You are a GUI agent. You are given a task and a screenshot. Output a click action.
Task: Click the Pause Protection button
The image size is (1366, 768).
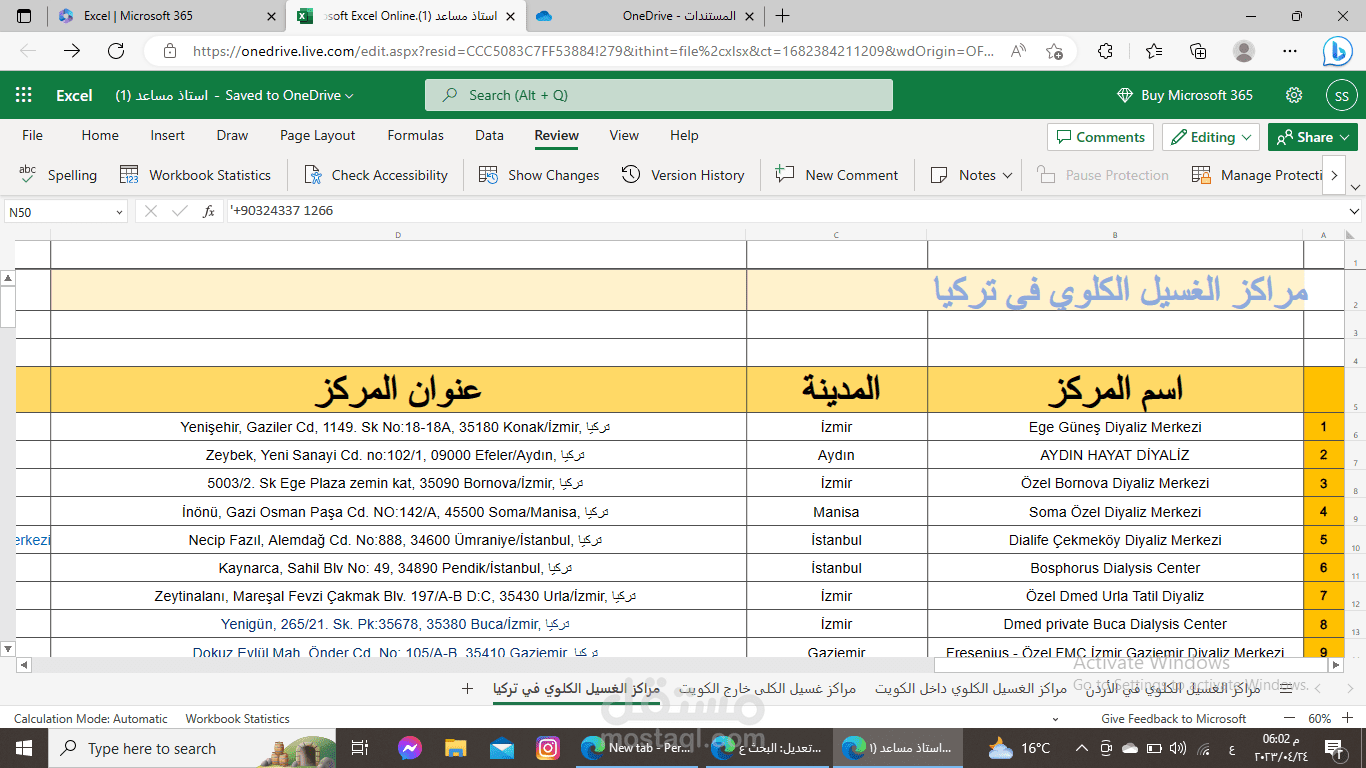tap(1102, 175)
